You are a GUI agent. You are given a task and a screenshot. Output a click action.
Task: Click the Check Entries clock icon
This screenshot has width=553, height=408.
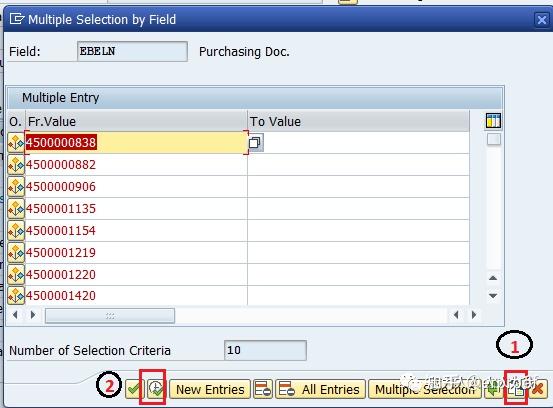(156, 389)
